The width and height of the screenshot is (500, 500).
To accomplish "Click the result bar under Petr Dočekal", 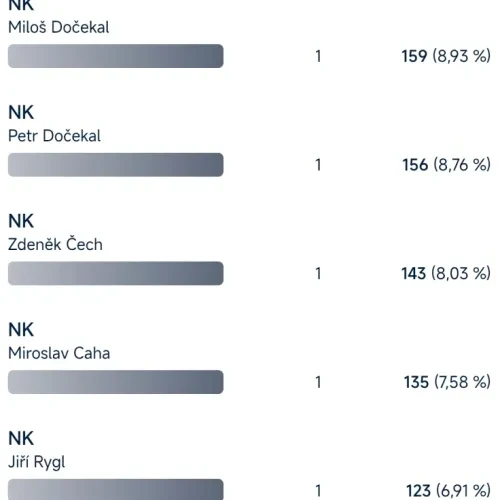I will 116,165.
